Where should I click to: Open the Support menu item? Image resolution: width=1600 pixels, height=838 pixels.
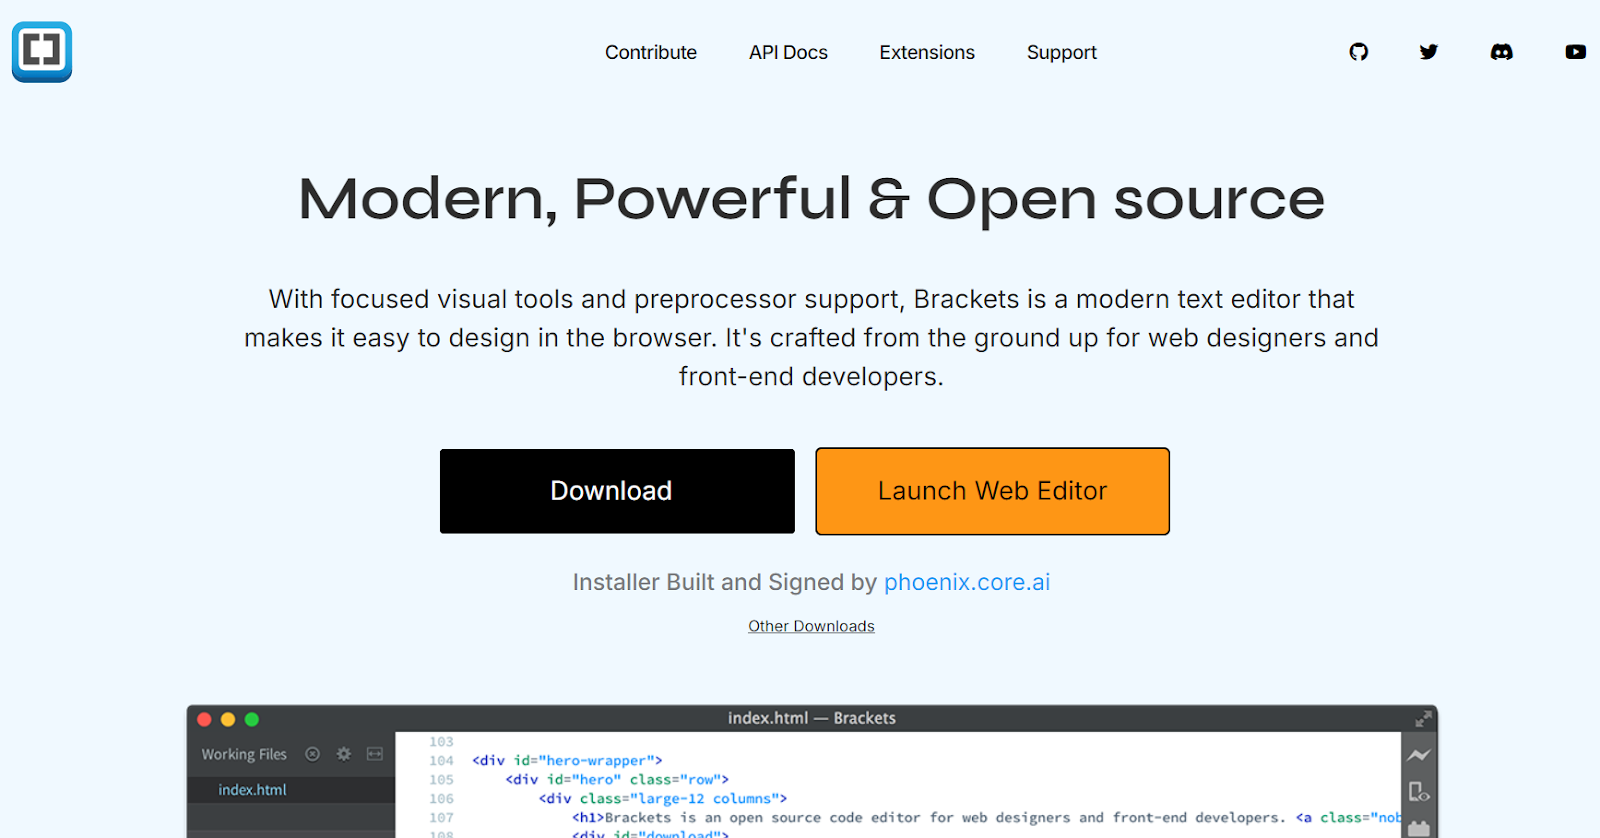click(x=1062, y=52)
